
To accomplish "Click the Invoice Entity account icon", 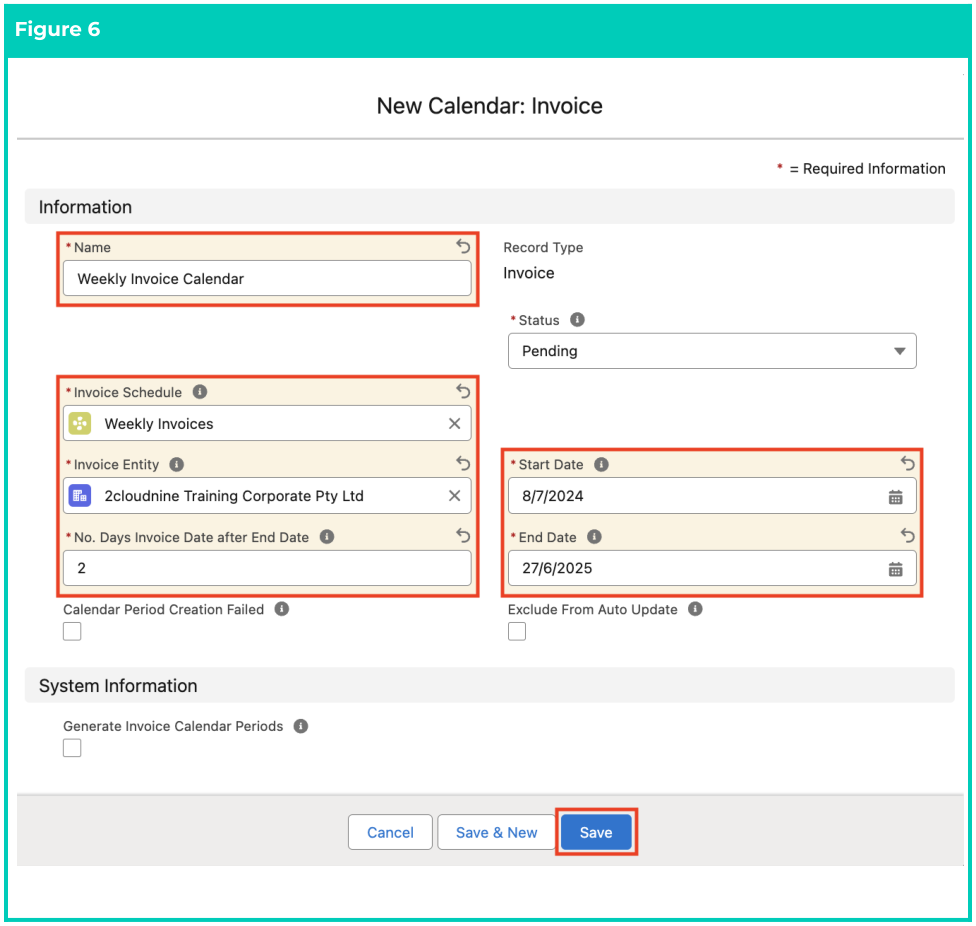I will pyautogui.click(x=80, y=496).
